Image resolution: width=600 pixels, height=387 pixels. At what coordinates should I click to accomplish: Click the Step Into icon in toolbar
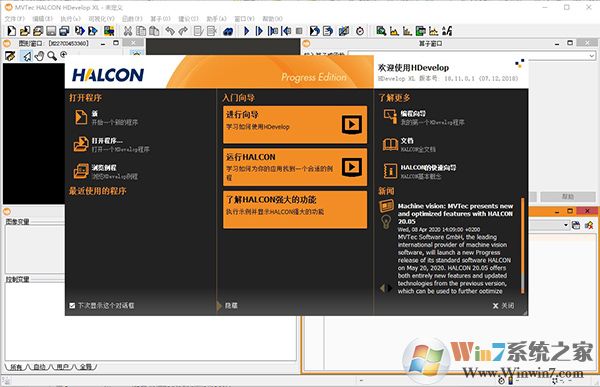click(x=273, y=31)
